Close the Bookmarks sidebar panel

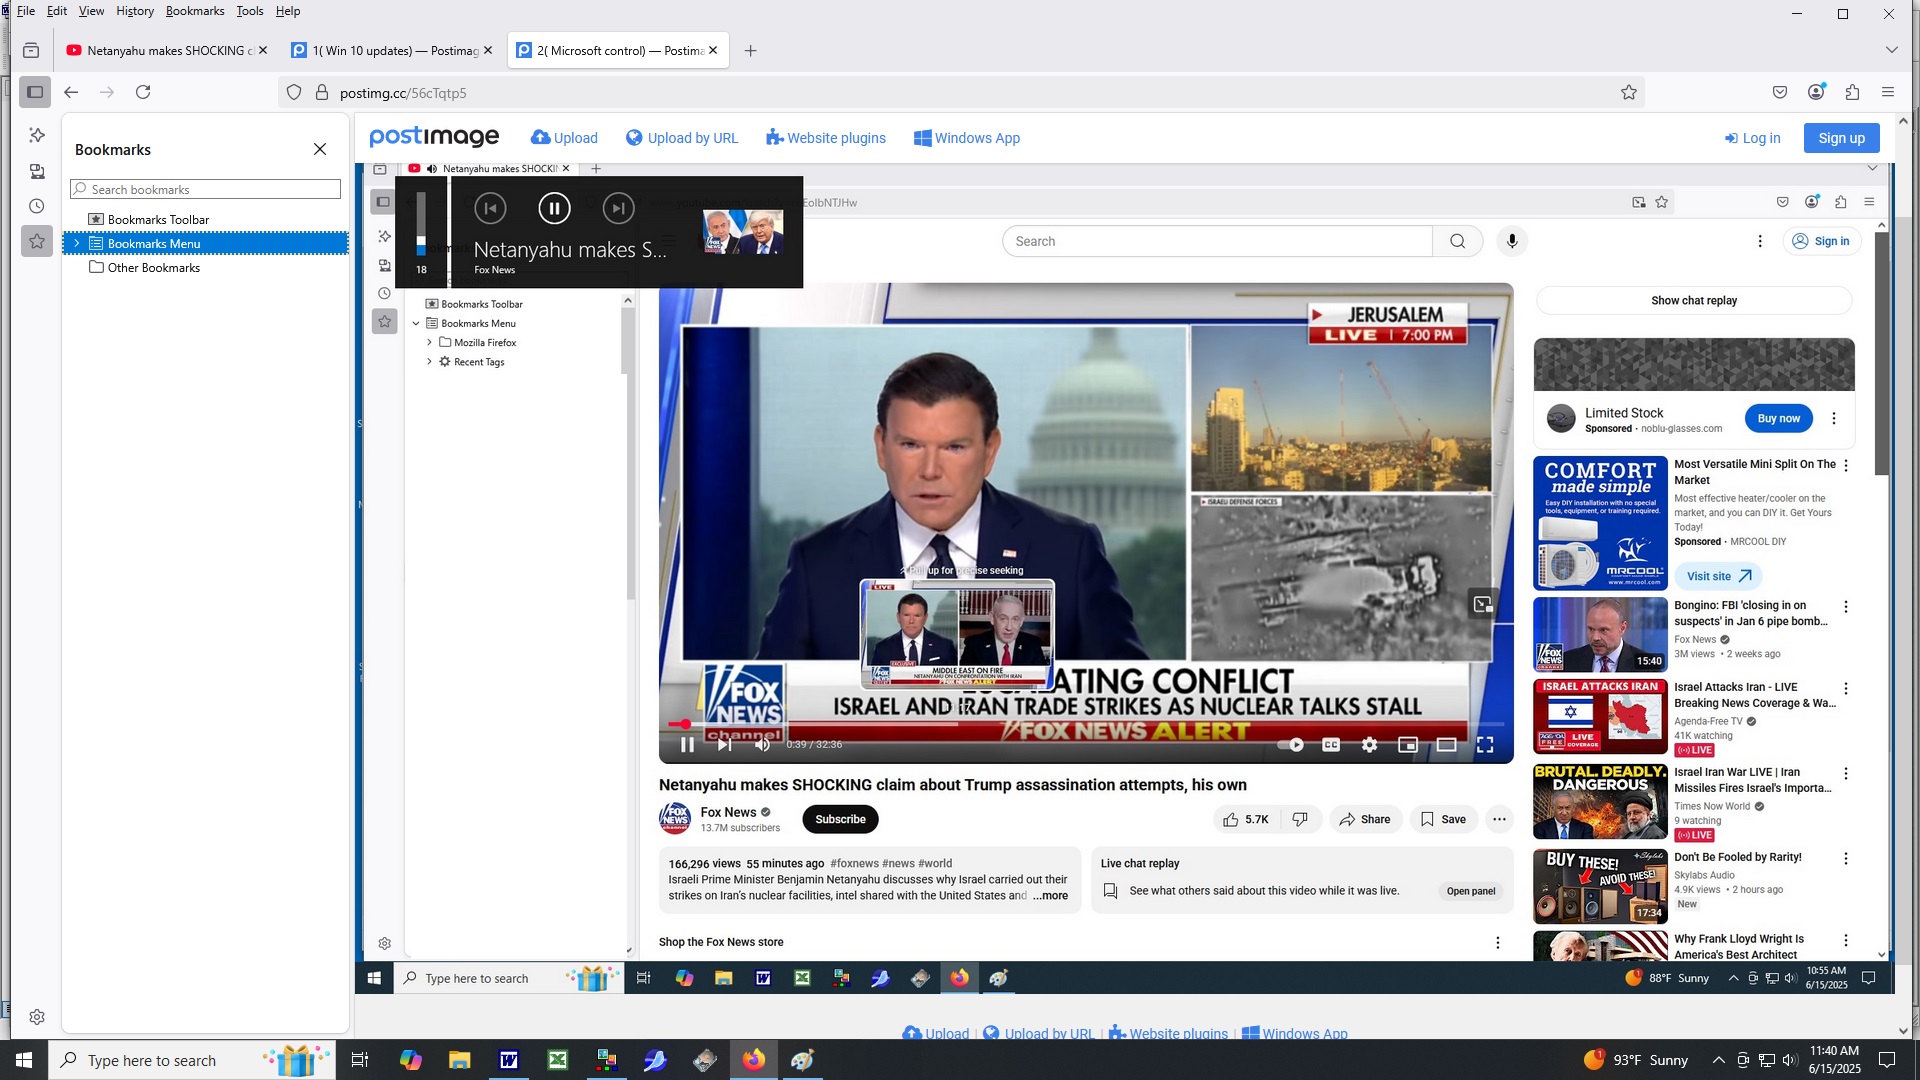tap(320, 149)
